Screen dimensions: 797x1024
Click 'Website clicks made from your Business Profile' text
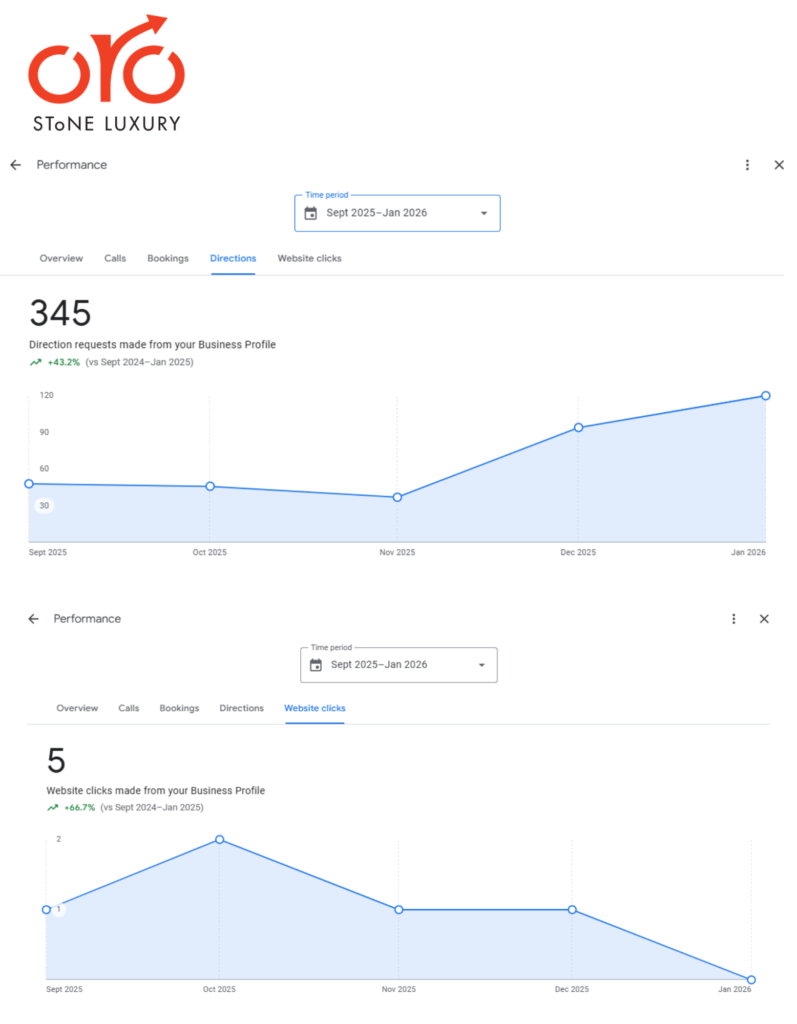point(155,791)
